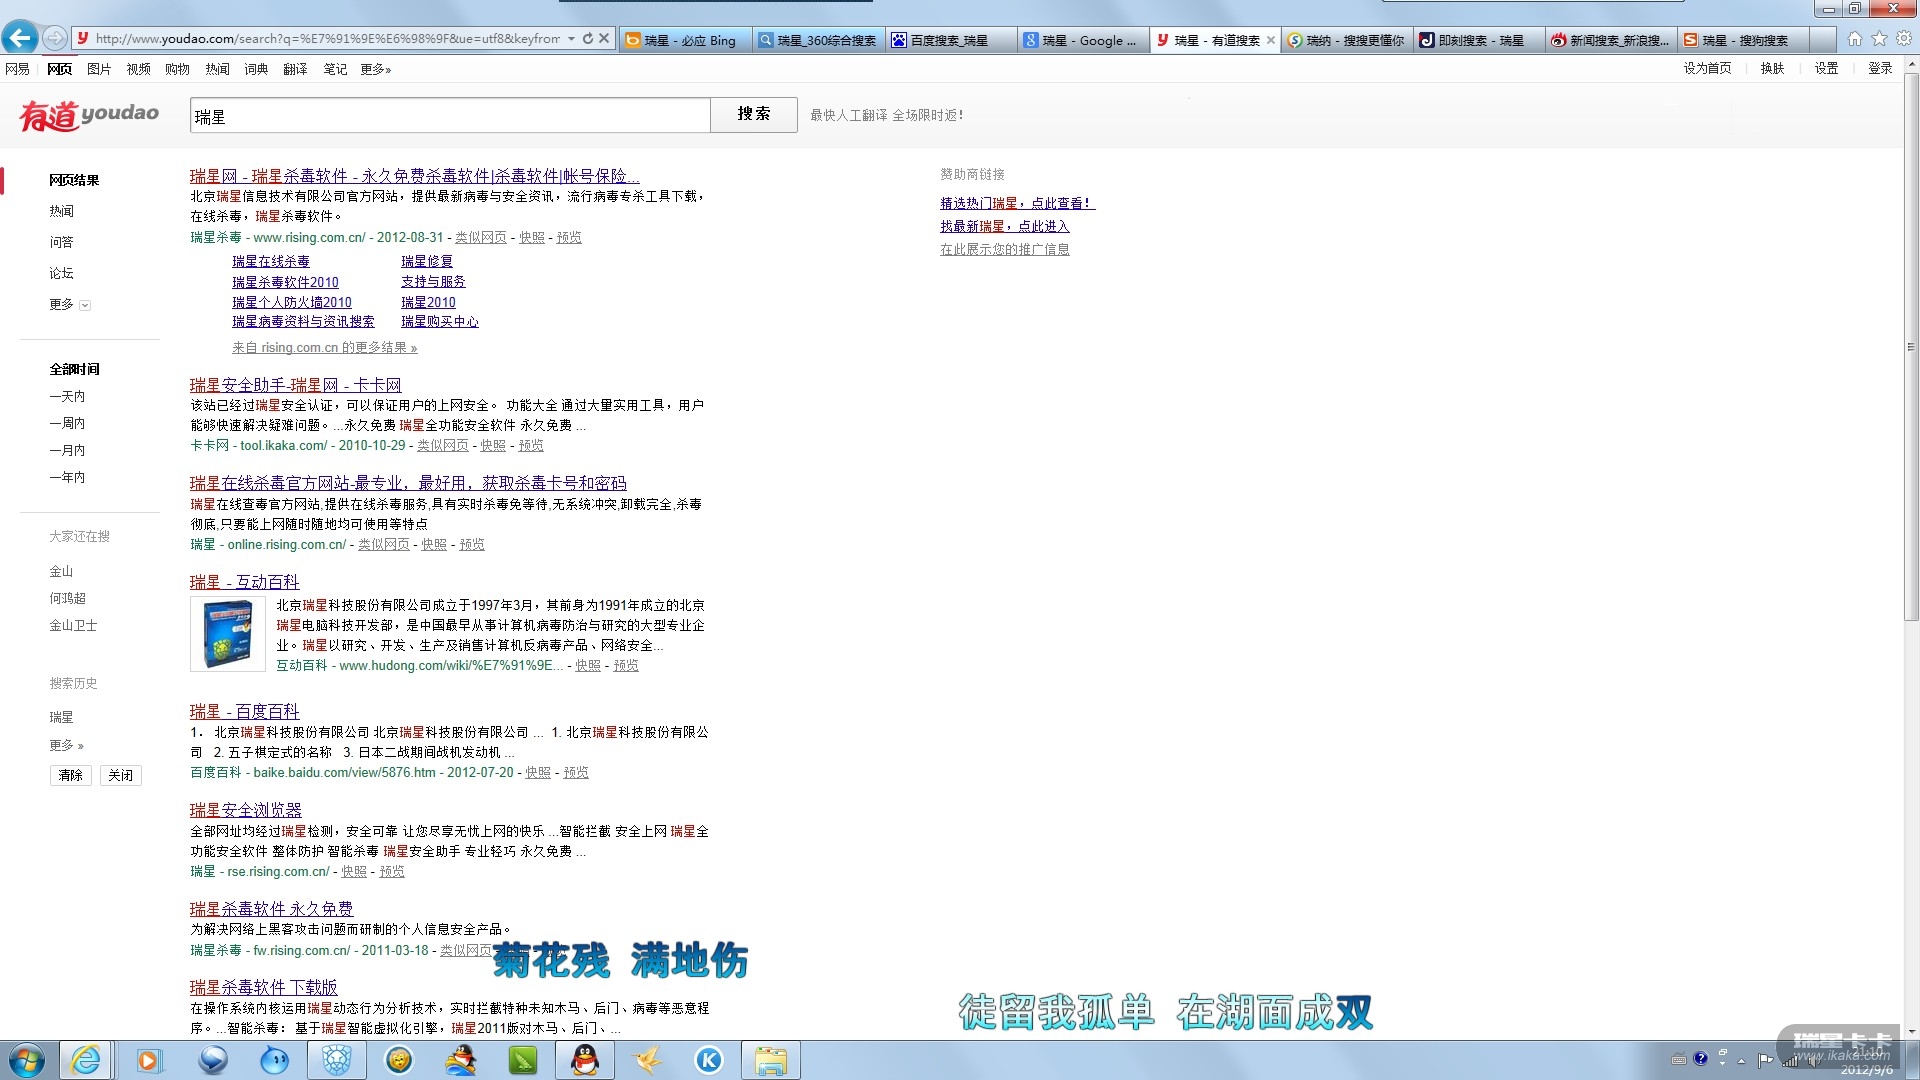Expand the 更多» top navigation menu

(375, 69)
